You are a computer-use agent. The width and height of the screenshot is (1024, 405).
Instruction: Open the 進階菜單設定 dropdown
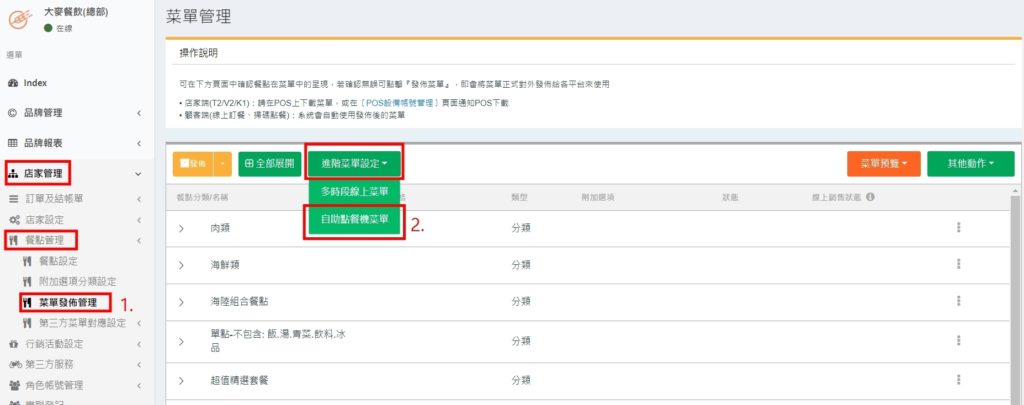(x=355, y=163)
